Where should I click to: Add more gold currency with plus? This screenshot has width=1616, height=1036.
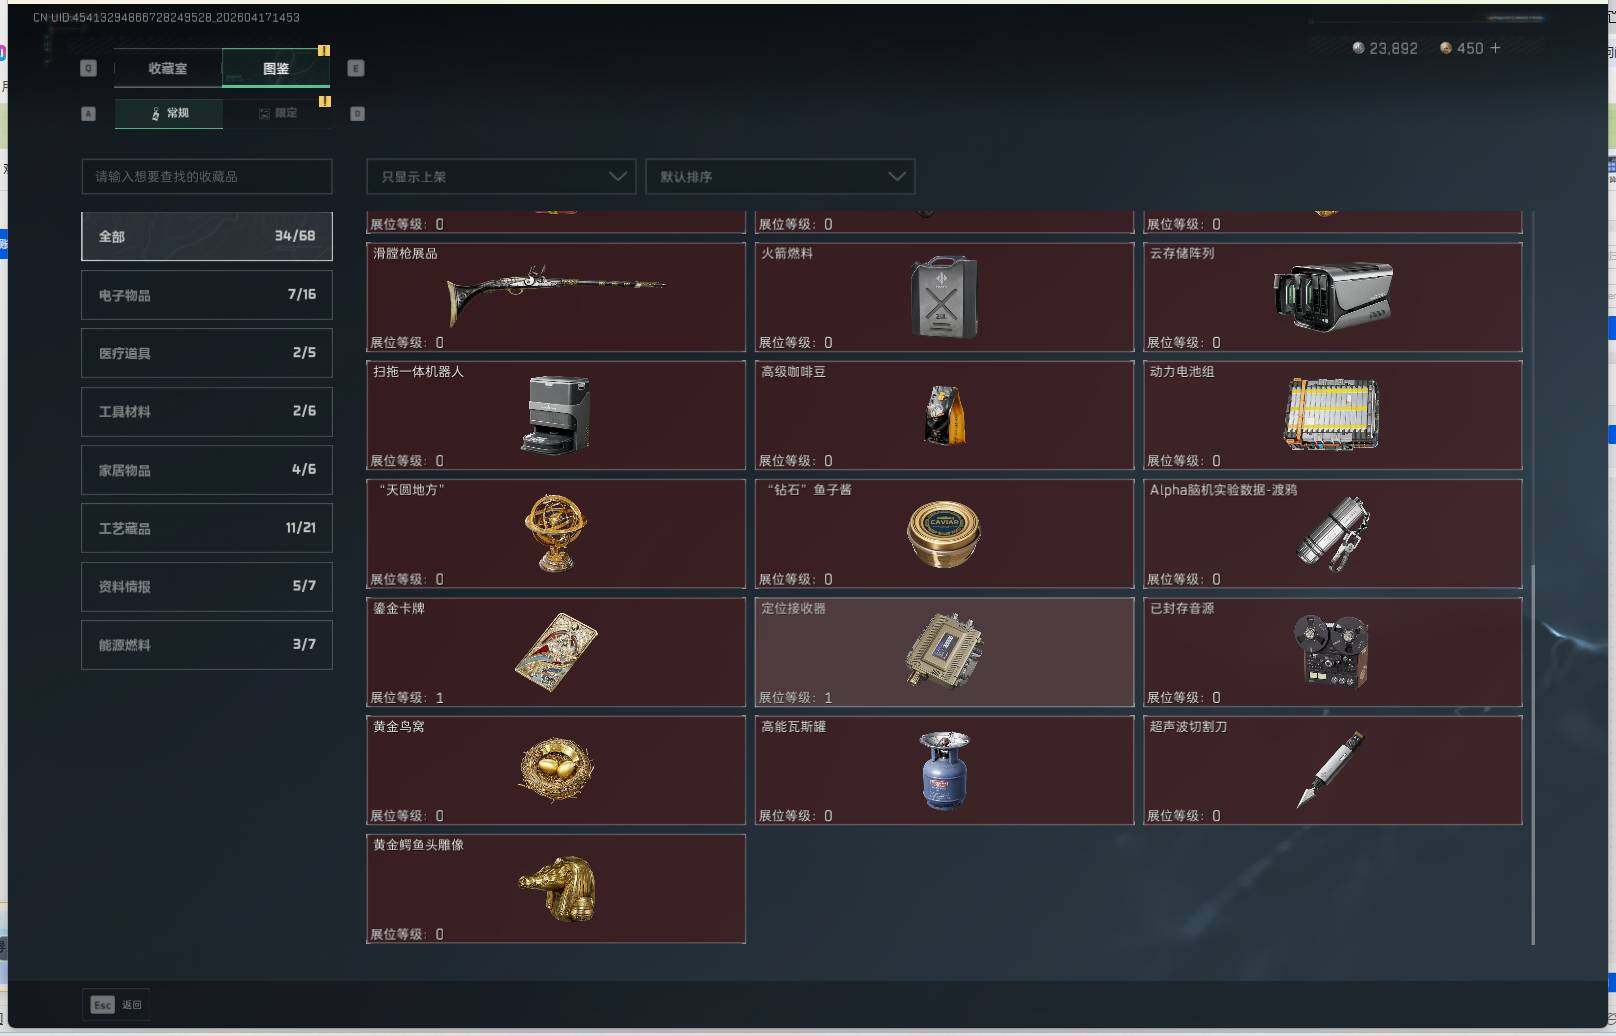coord(1495,48)
